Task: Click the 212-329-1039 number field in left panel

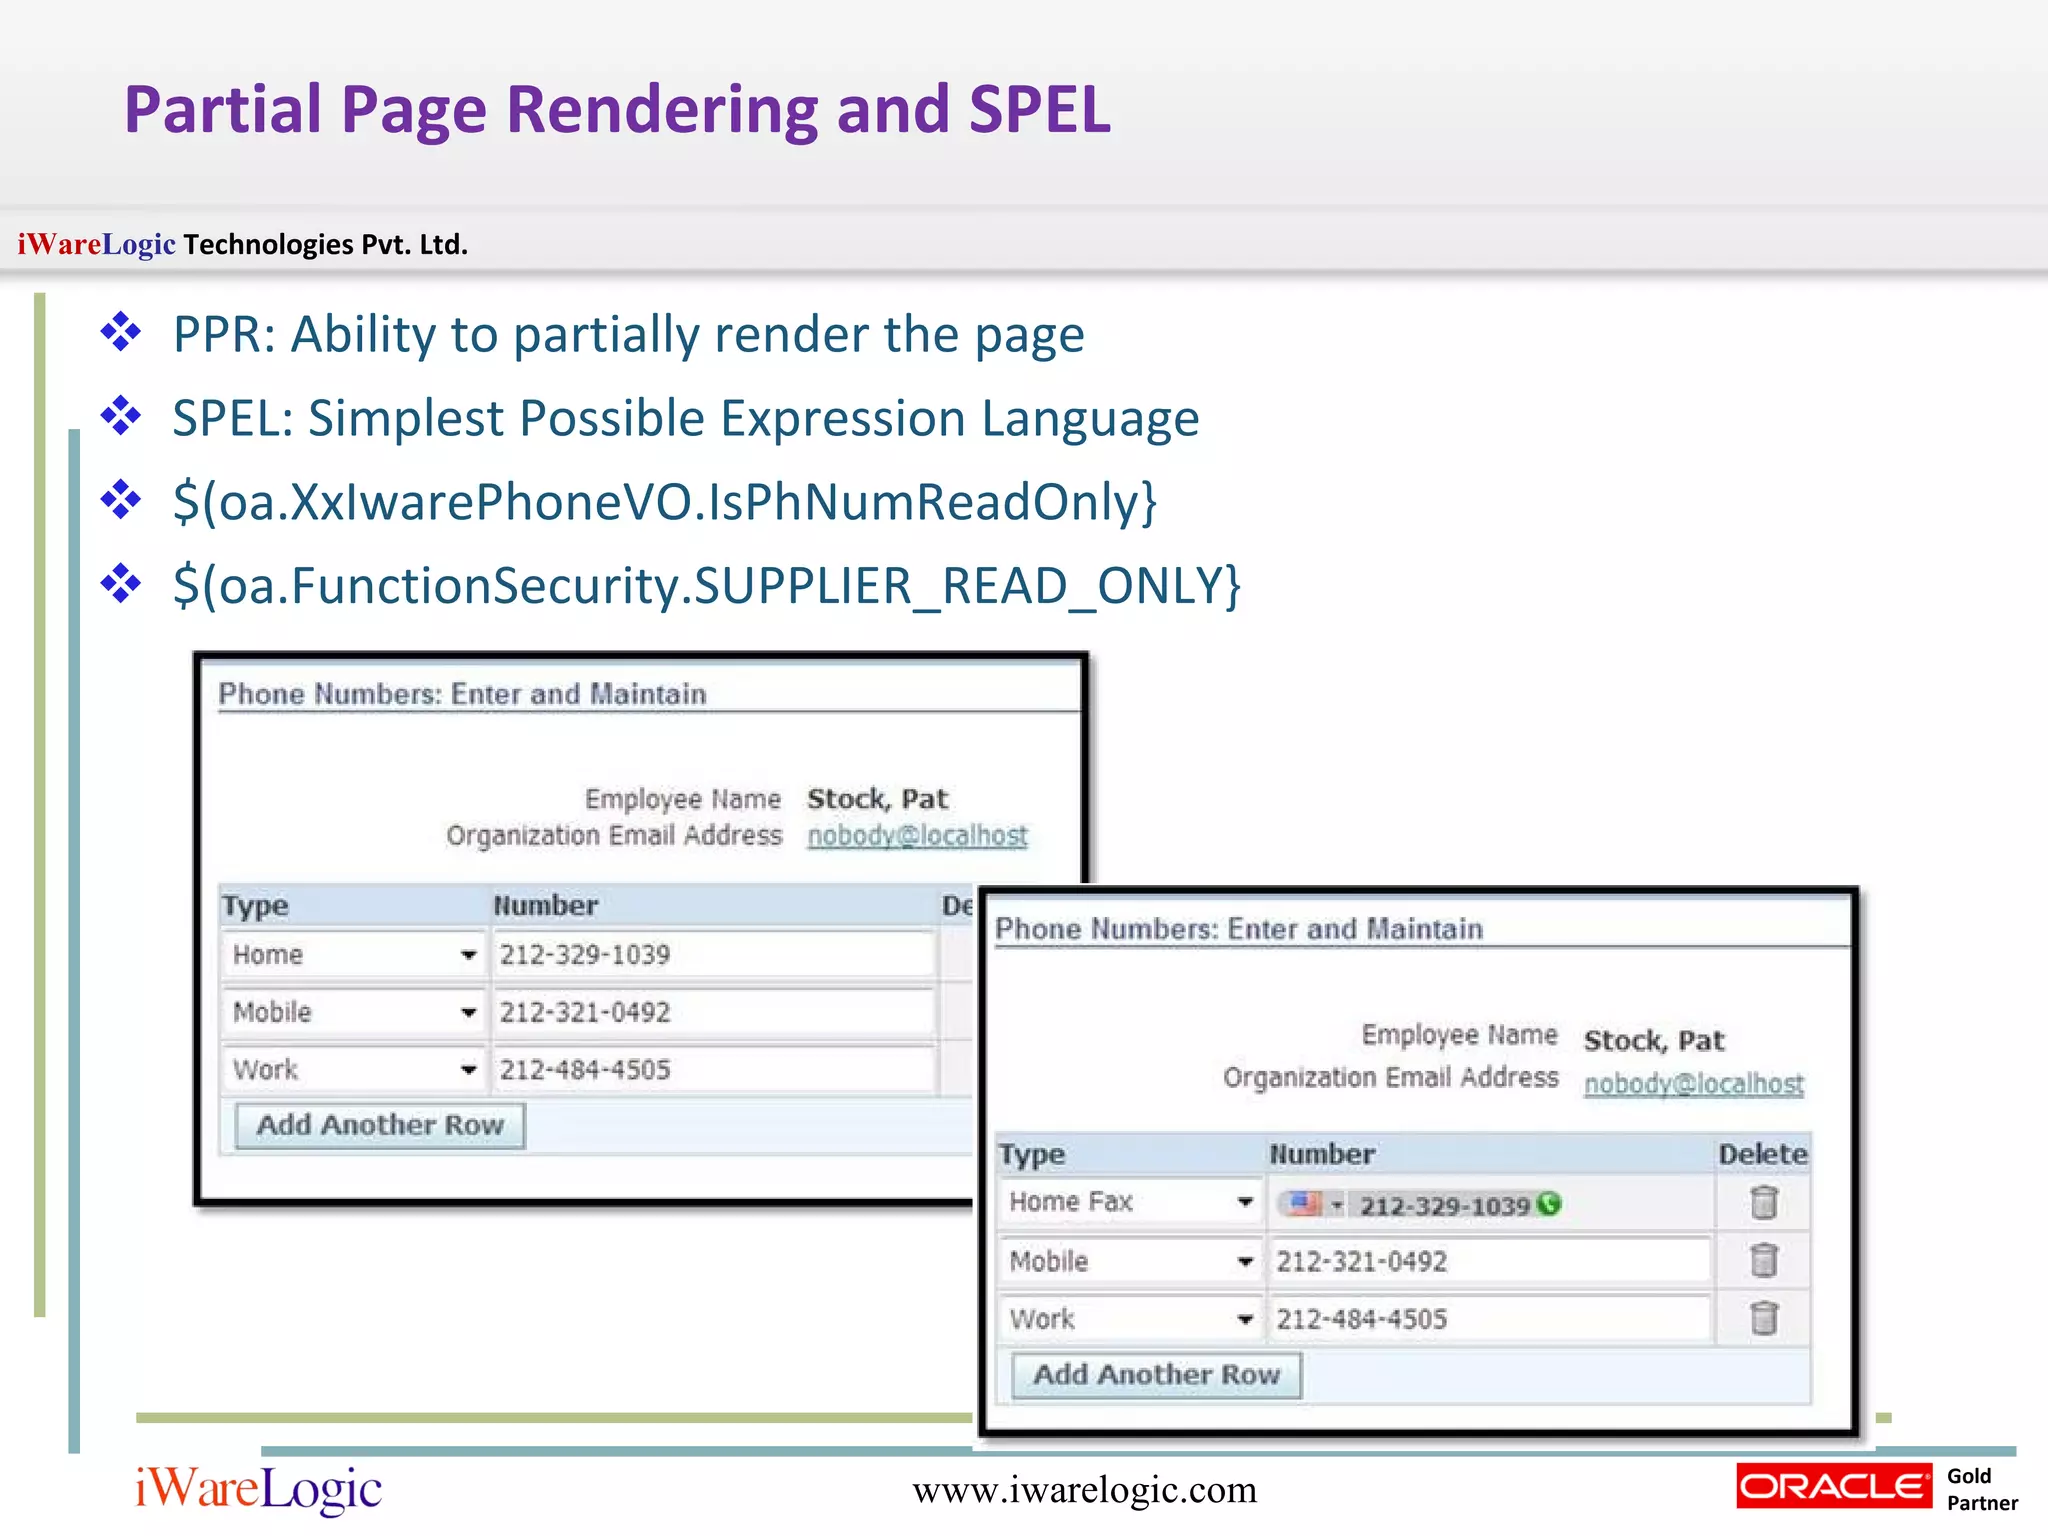Action: pos(714,955)
